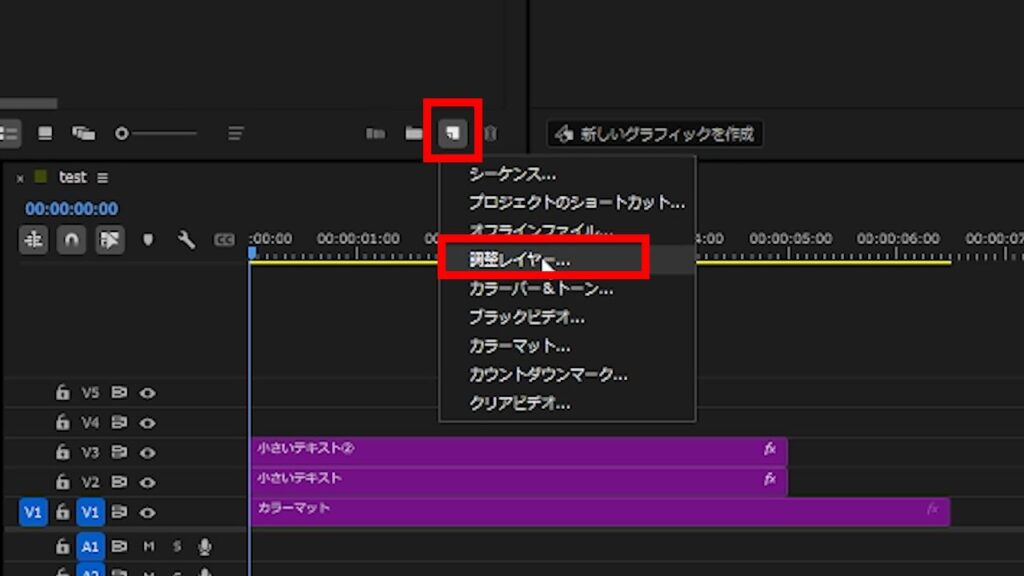This screenshot has height=576, width=1024.
Task: Hide track V4 output eye
Action: pyautogui.click(x=148, y=423)
